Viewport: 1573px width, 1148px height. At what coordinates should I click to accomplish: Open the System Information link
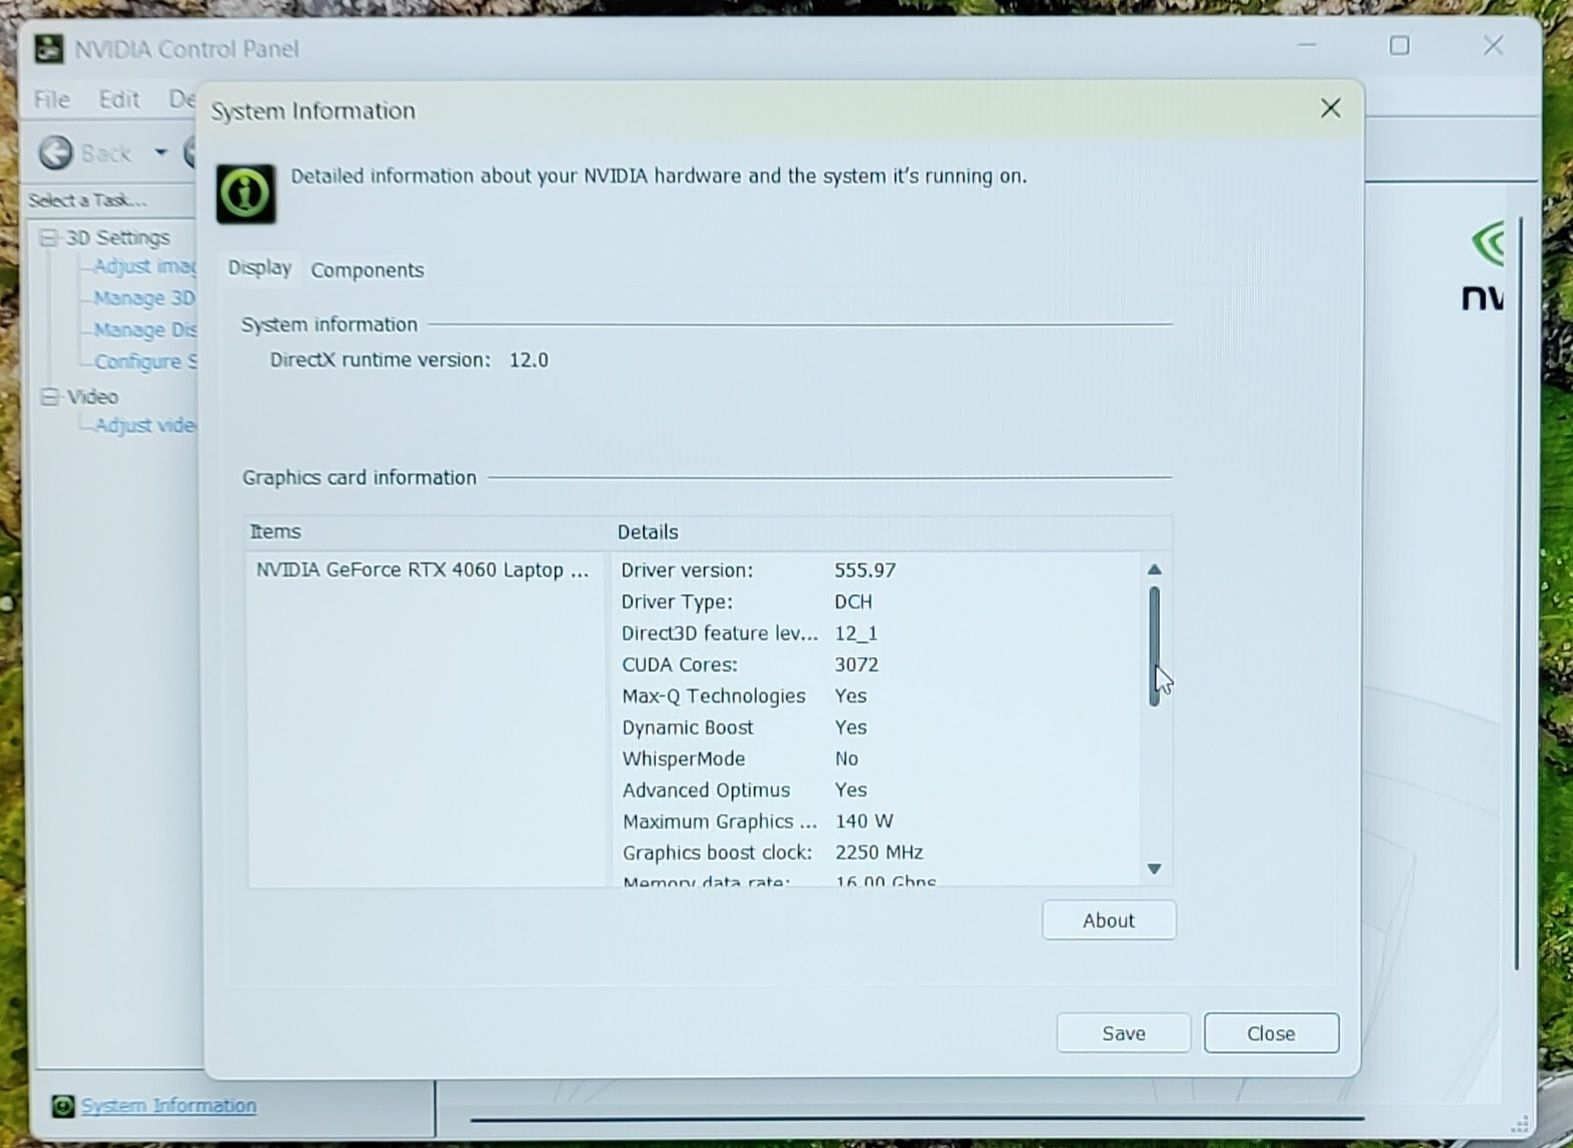click(168, 1105)
